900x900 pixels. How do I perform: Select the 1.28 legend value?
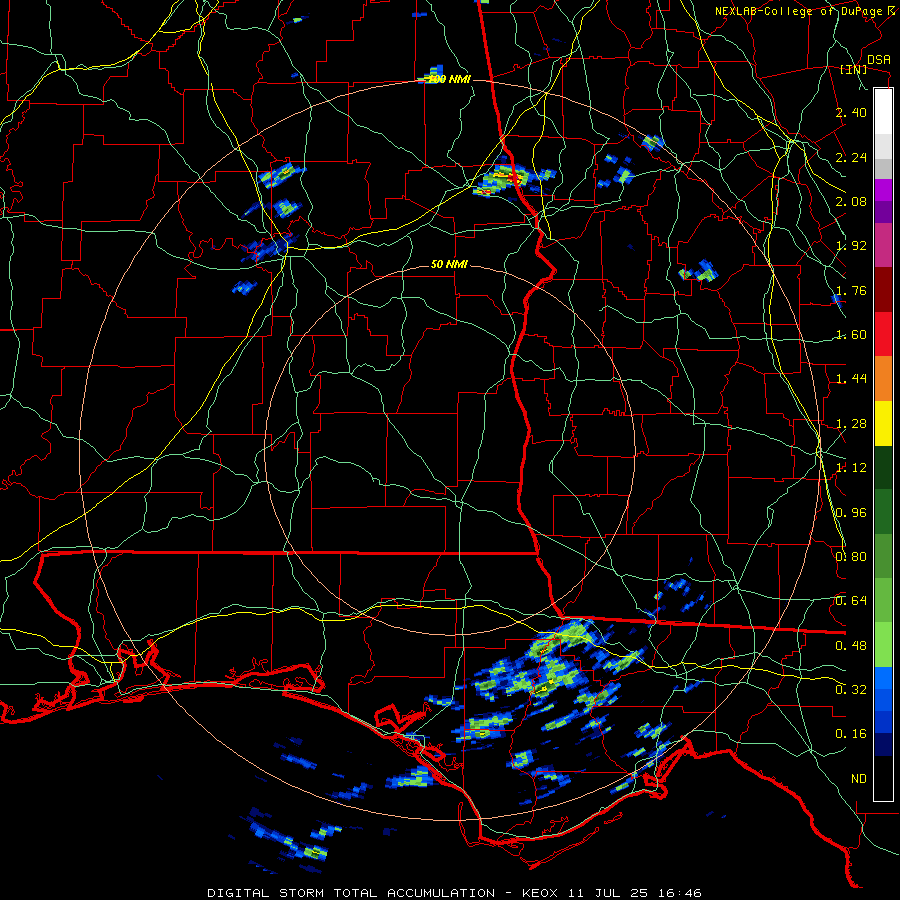pyautogui.click(x=851, y=424)
